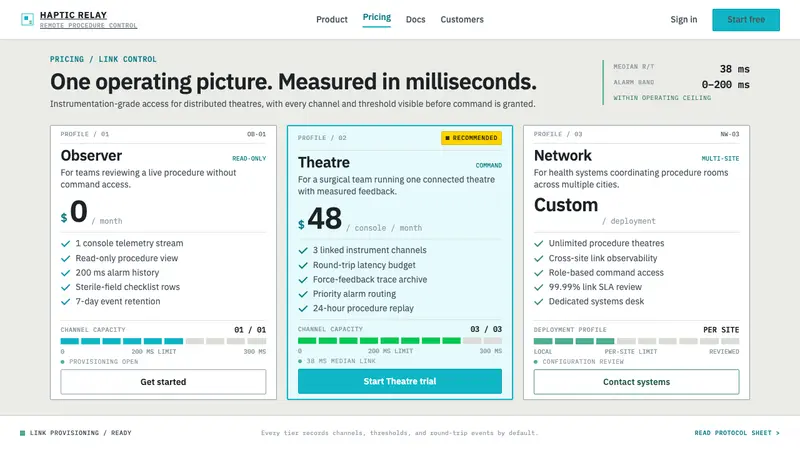Click the Profile / 02 label
This screenshot has height=450, width=800.
point(322,138)
